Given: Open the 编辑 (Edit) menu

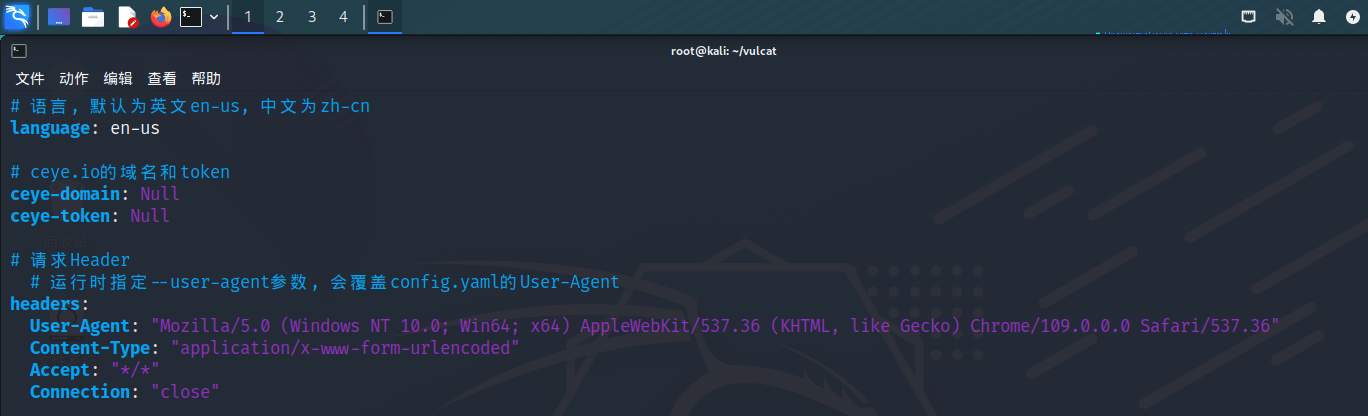Looking at the screenshot, I should (x=118, y=79).
